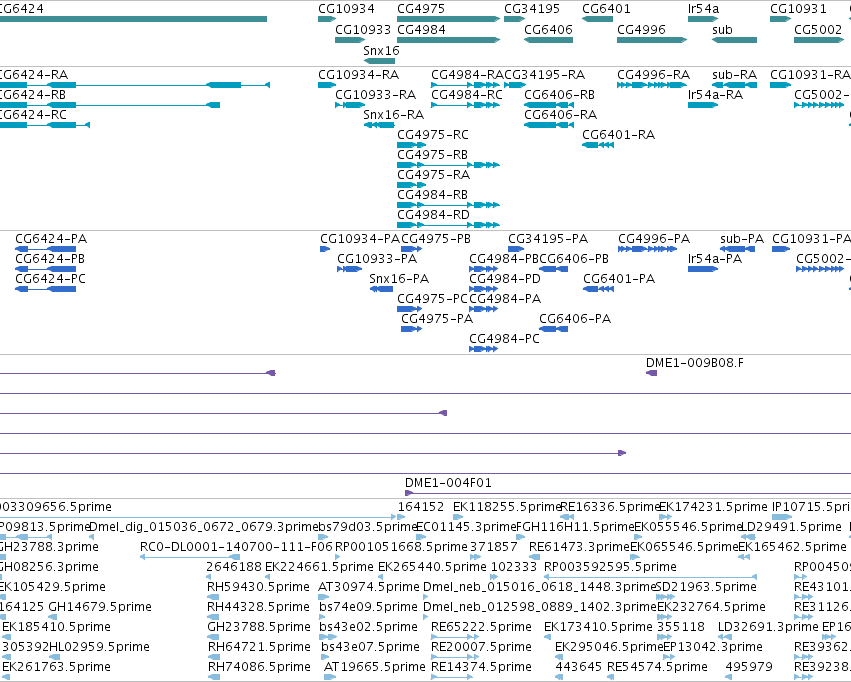Select the CG4975-PA protein label
Screen dimensions: 851x682
[x=437, y=319]
